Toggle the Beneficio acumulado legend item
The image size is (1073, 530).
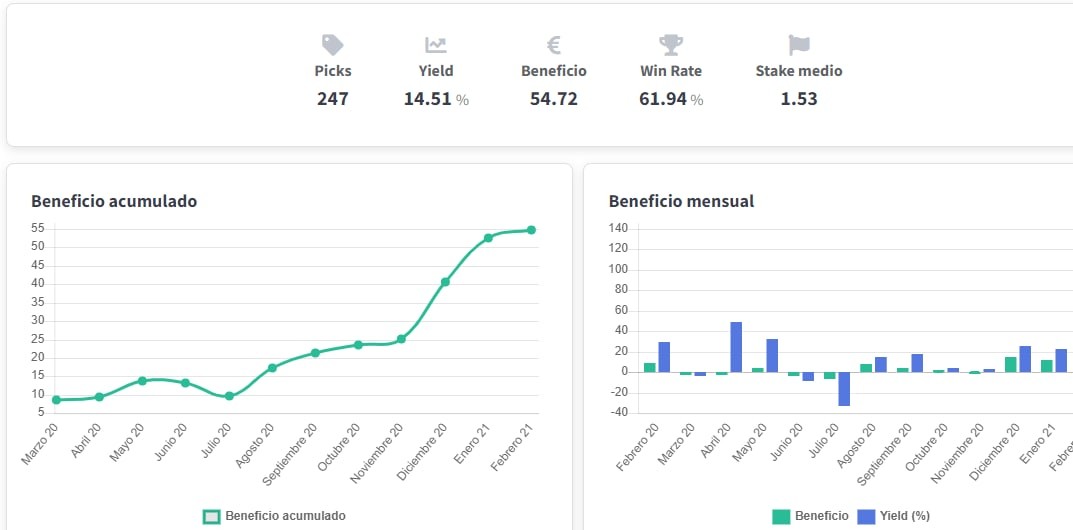click(274, 516)
